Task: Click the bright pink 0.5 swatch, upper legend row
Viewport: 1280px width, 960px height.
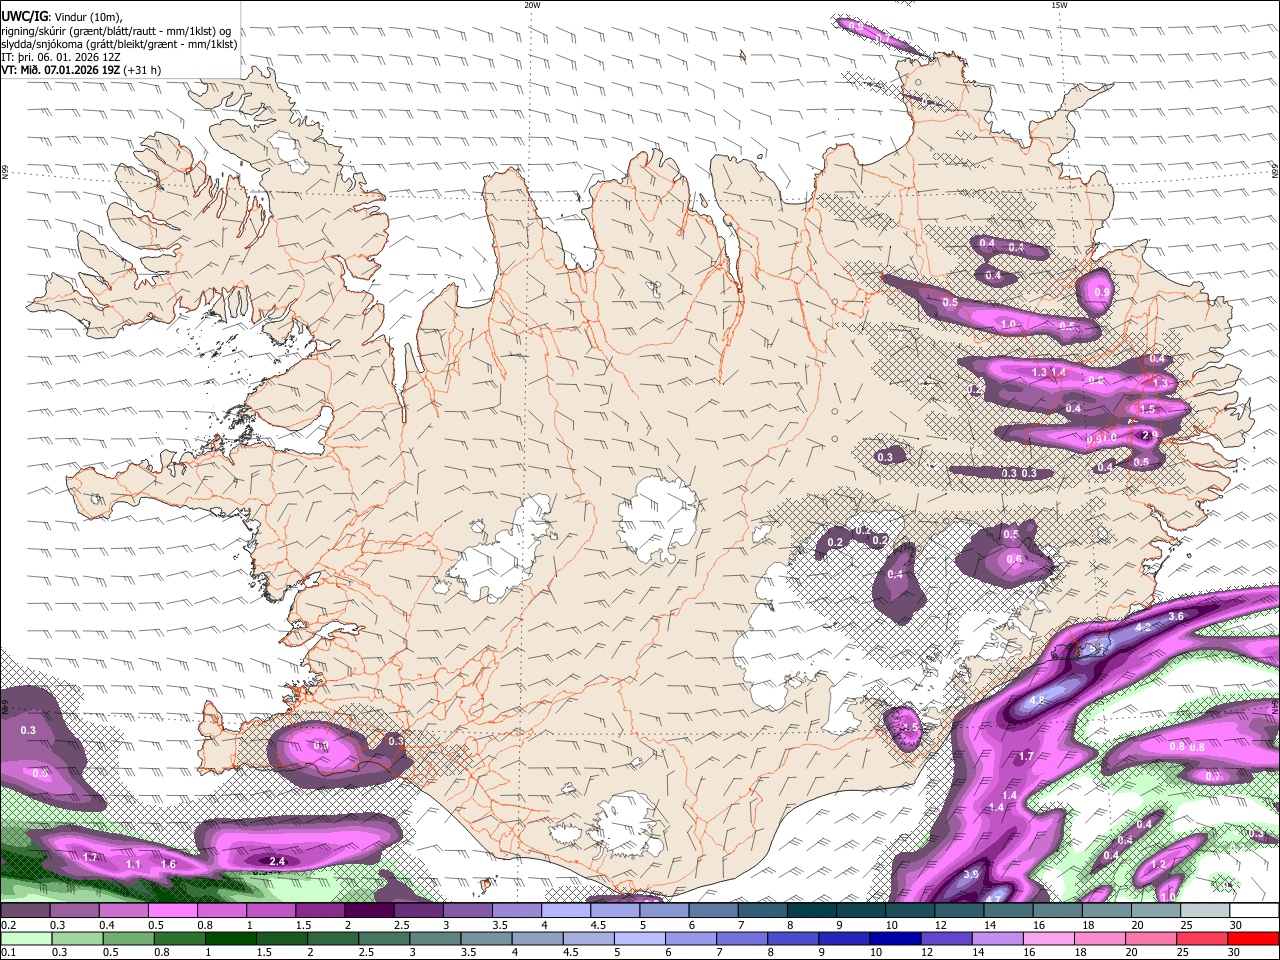Action: click(172, 911)
